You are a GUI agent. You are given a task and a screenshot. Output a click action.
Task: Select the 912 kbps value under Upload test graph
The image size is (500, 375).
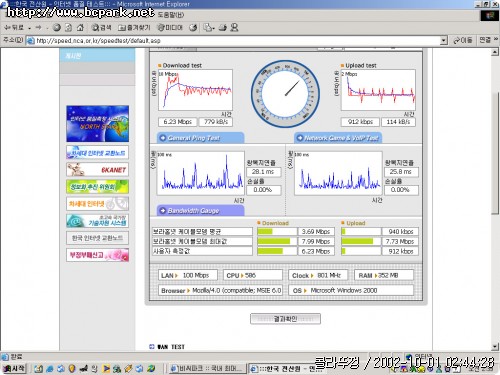pos(360,122)
